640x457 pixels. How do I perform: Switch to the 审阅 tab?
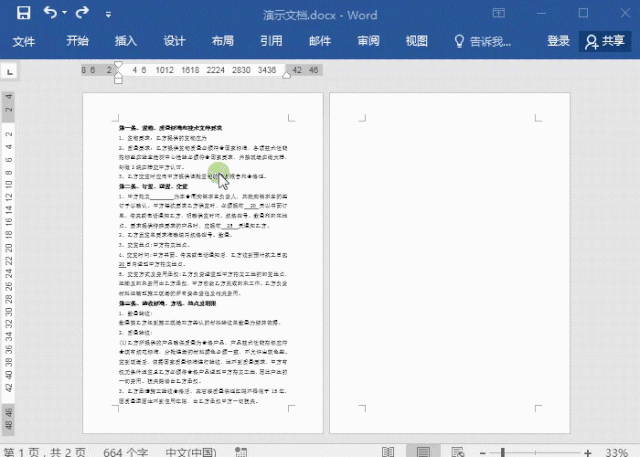369,41
